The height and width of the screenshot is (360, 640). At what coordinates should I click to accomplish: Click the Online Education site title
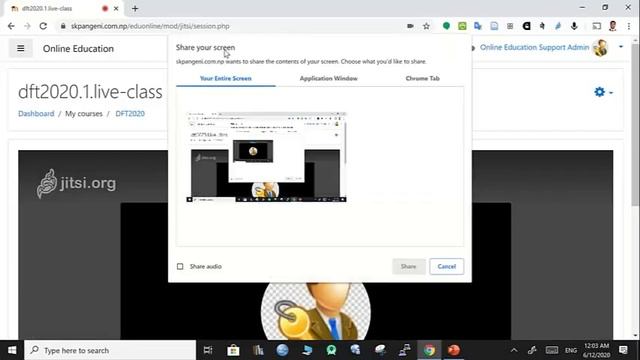[x=78, y=49]
